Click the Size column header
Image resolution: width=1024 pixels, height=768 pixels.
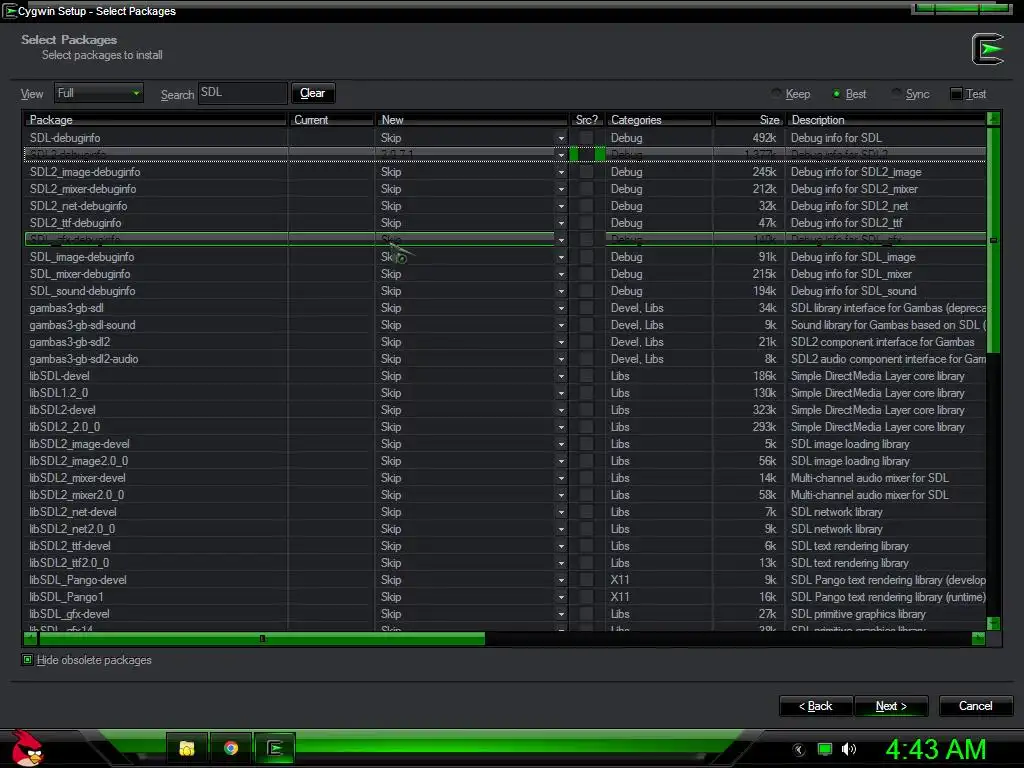(x=748, y=120)
